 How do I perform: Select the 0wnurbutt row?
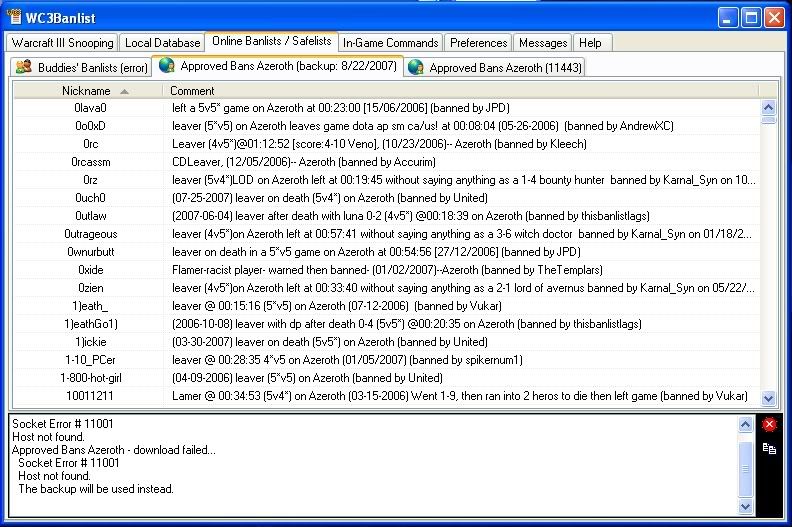point(386,252)
